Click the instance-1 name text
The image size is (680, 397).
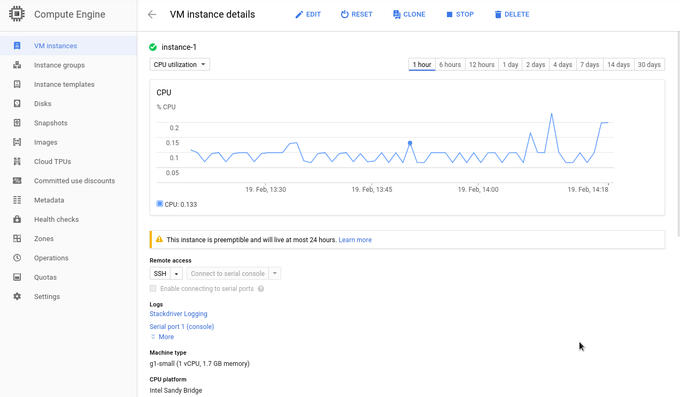click(x=179, y=47)
